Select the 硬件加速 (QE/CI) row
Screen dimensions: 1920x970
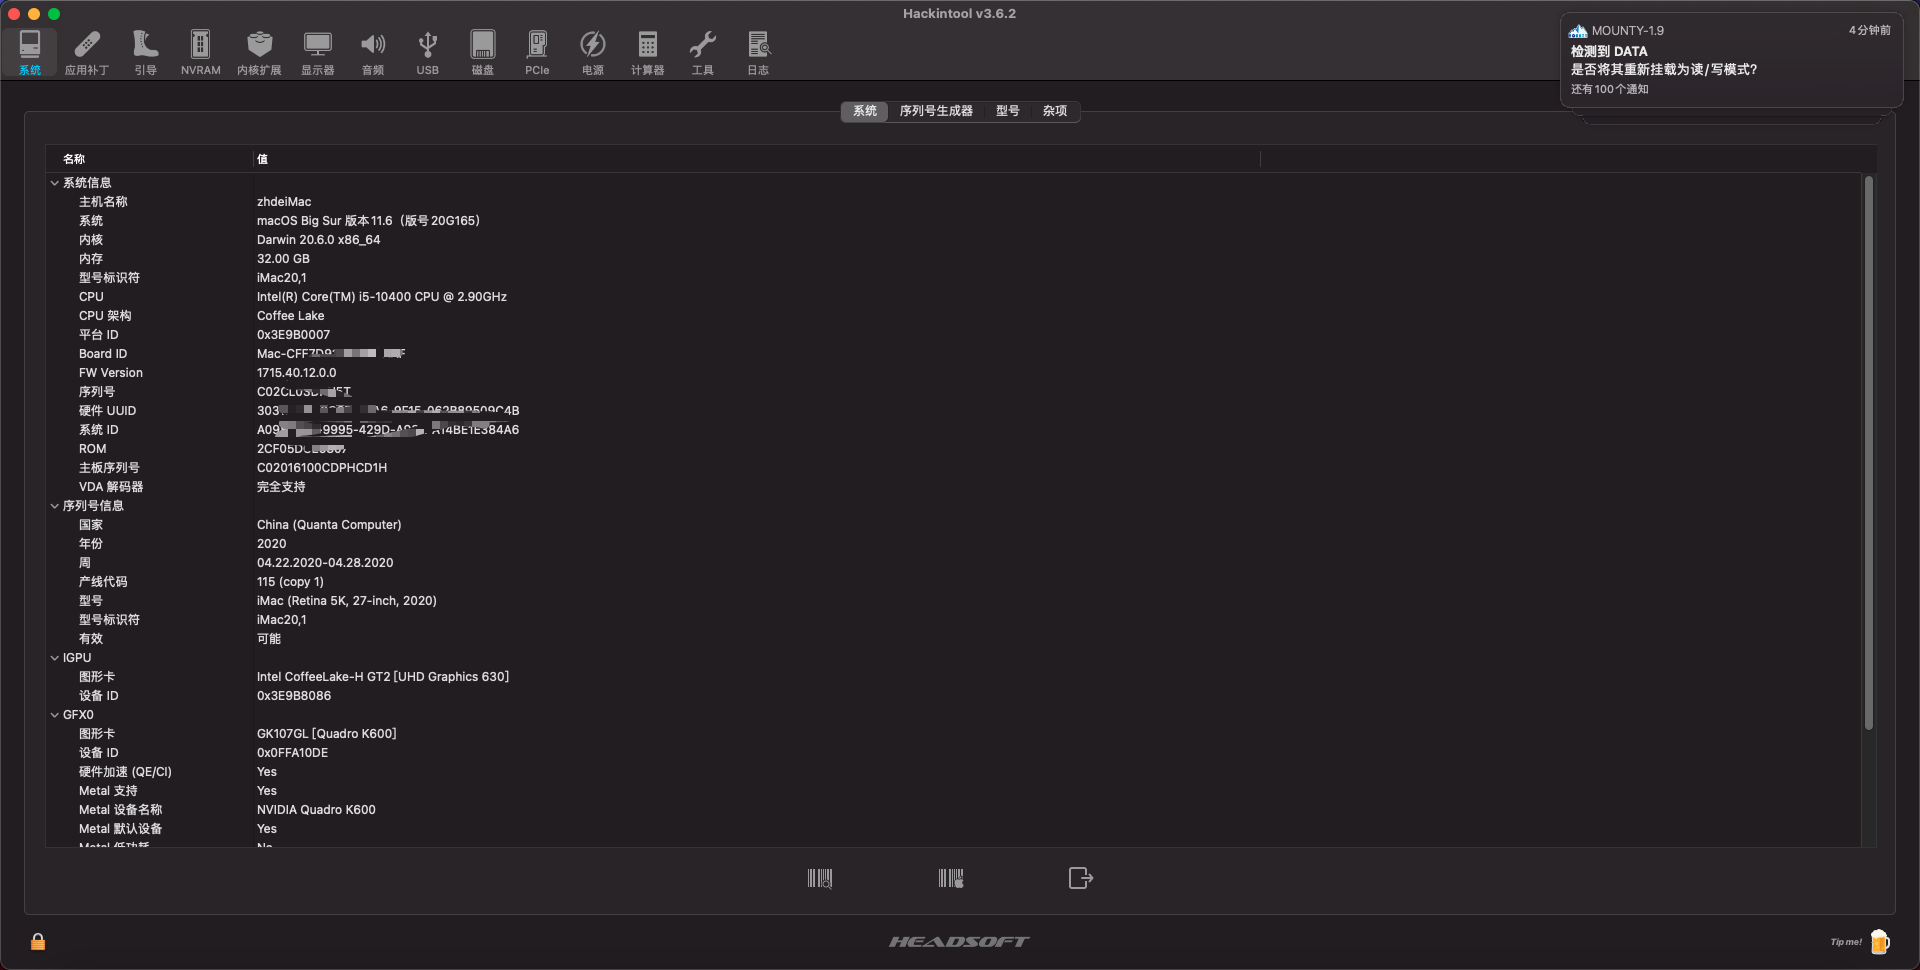click(x=953, y=772)
